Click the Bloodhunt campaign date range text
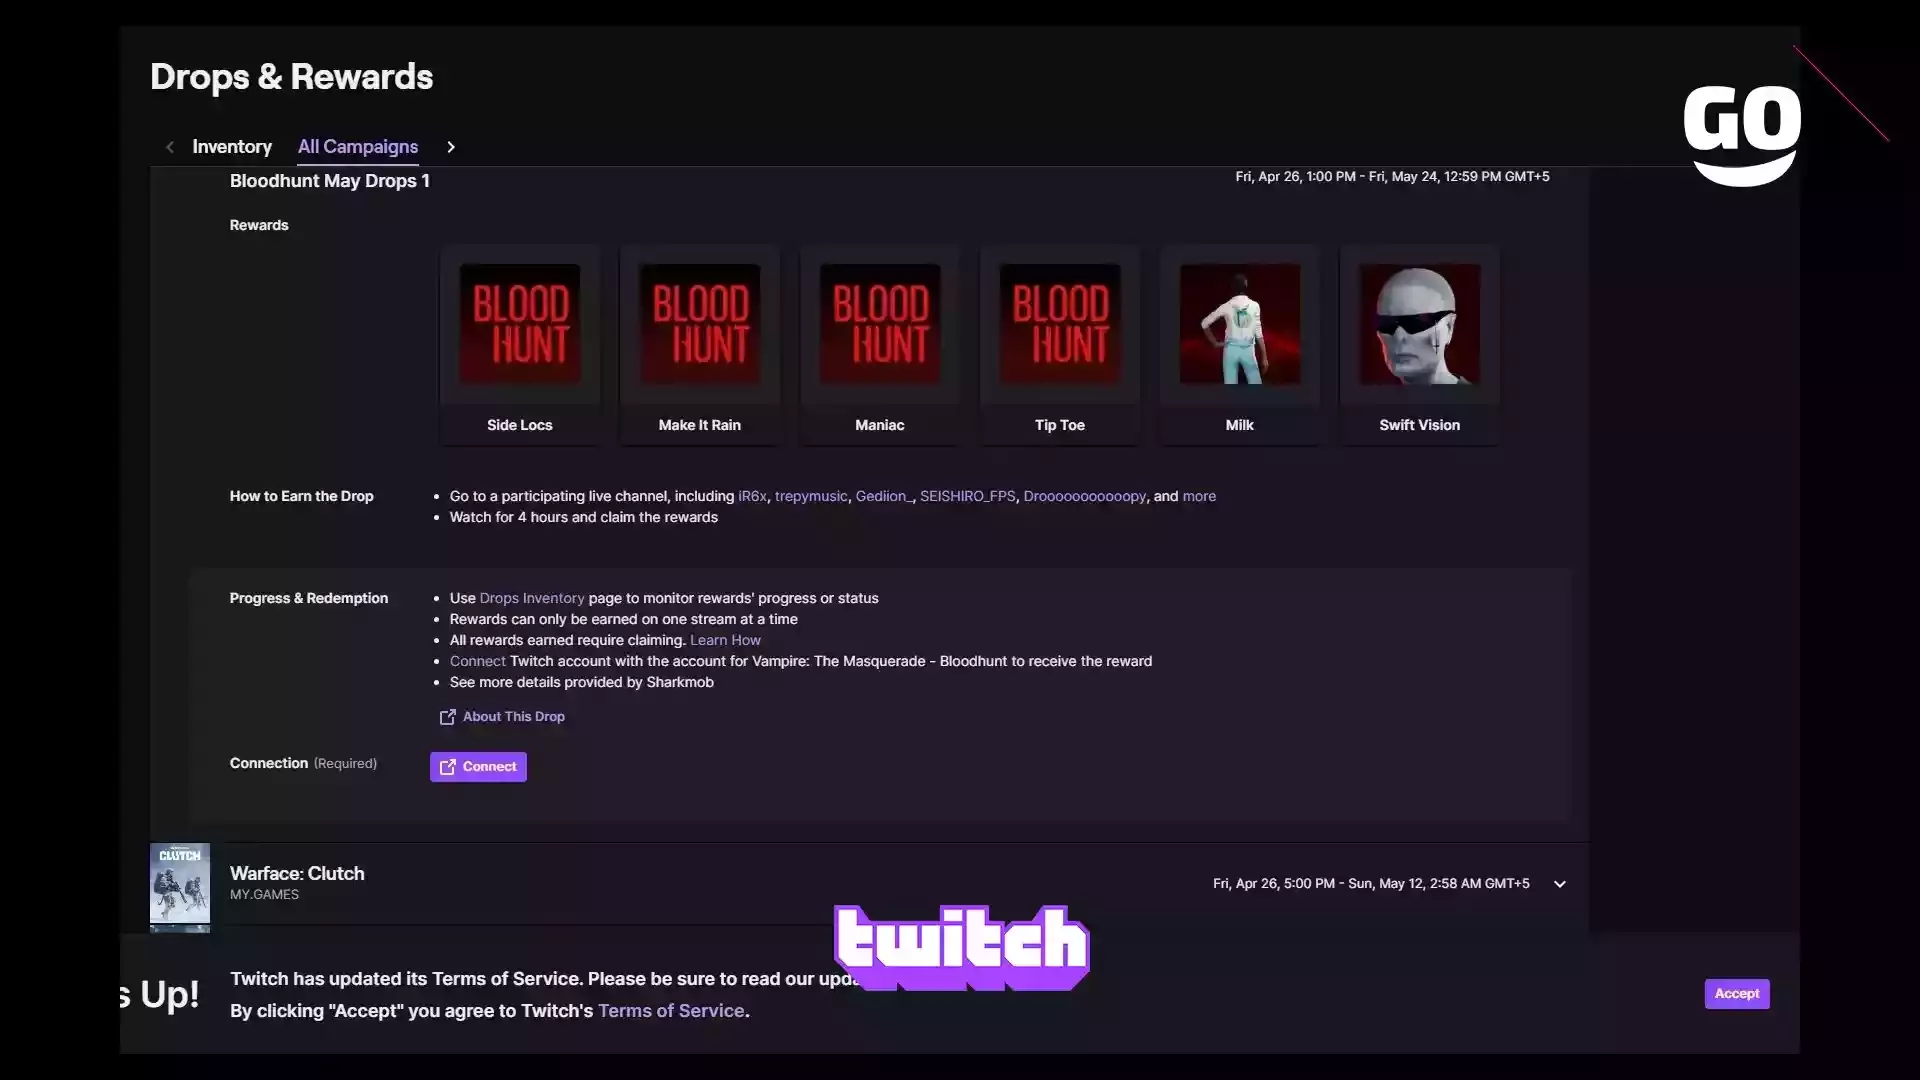 click(x=1392, y=177)
